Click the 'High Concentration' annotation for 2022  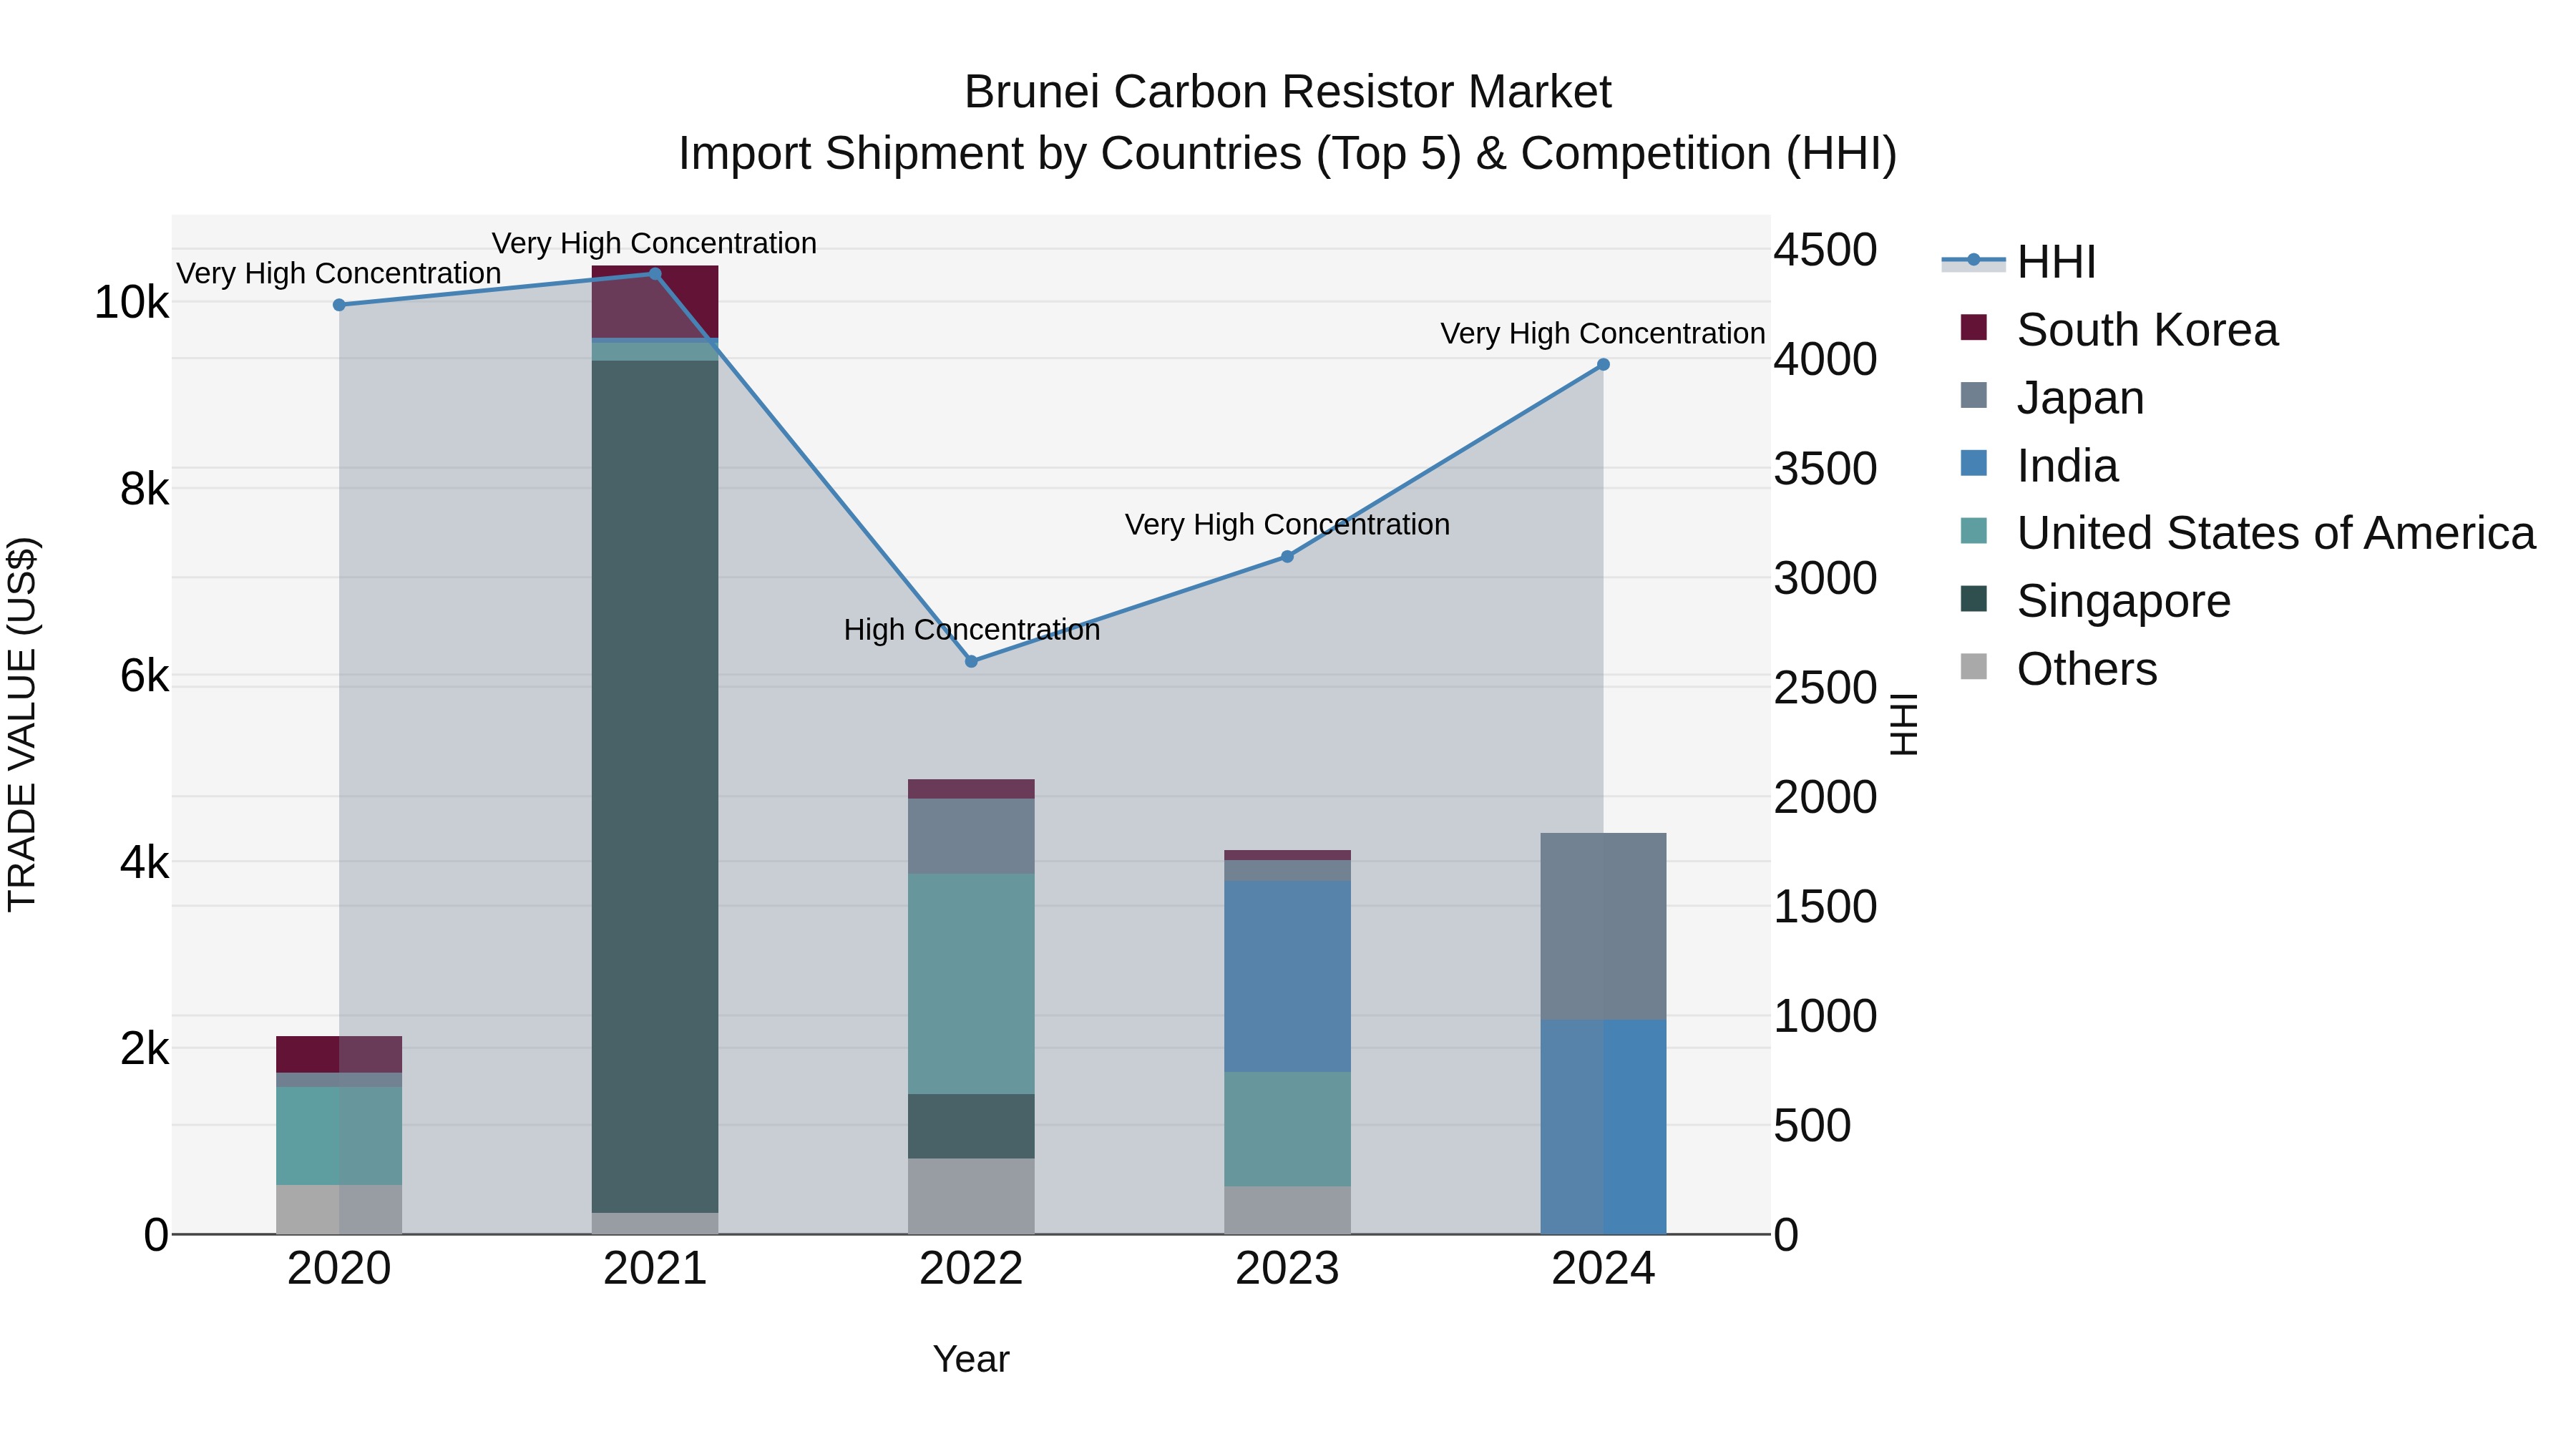[x=972, y=630]
